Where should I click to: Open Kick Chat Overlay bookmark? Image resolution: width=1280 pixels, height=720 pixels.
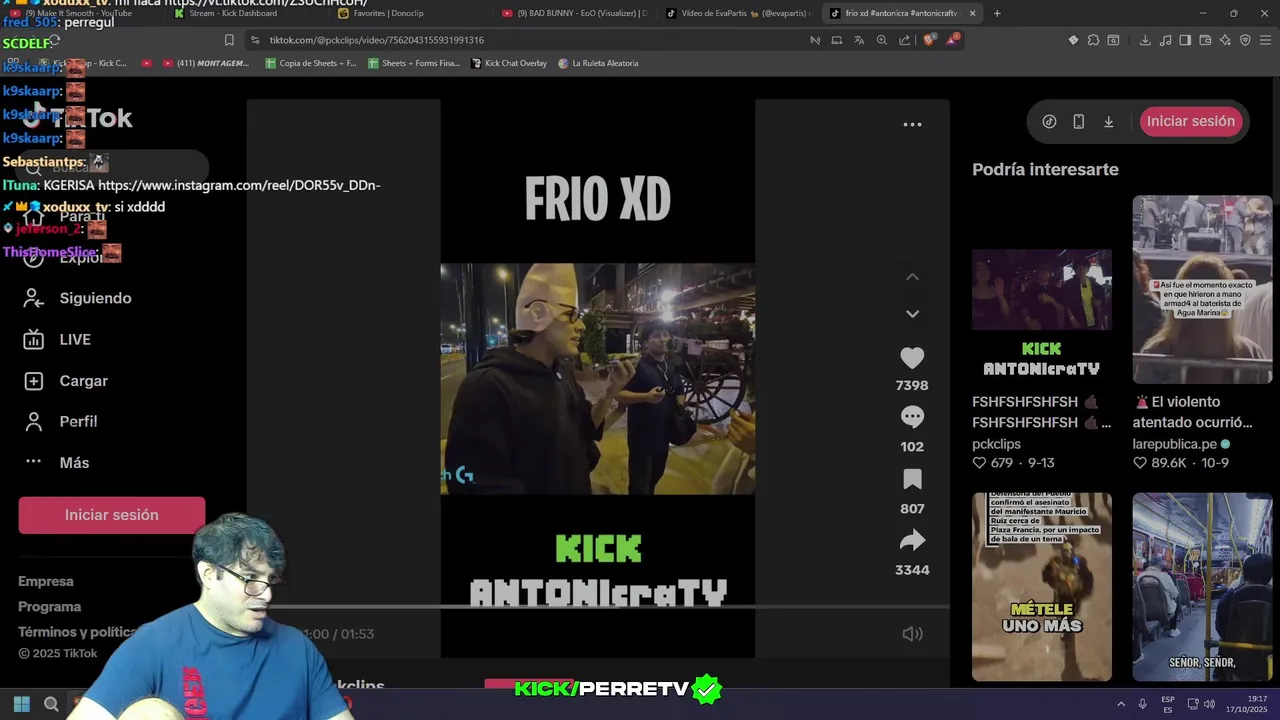click(x=509, y=63)
